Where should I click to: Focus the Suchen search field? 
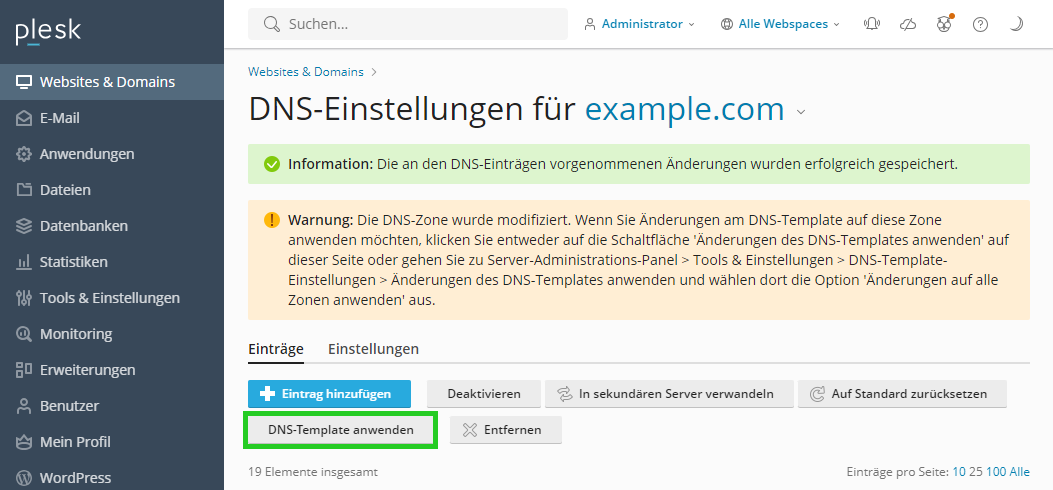pos(408,24)
